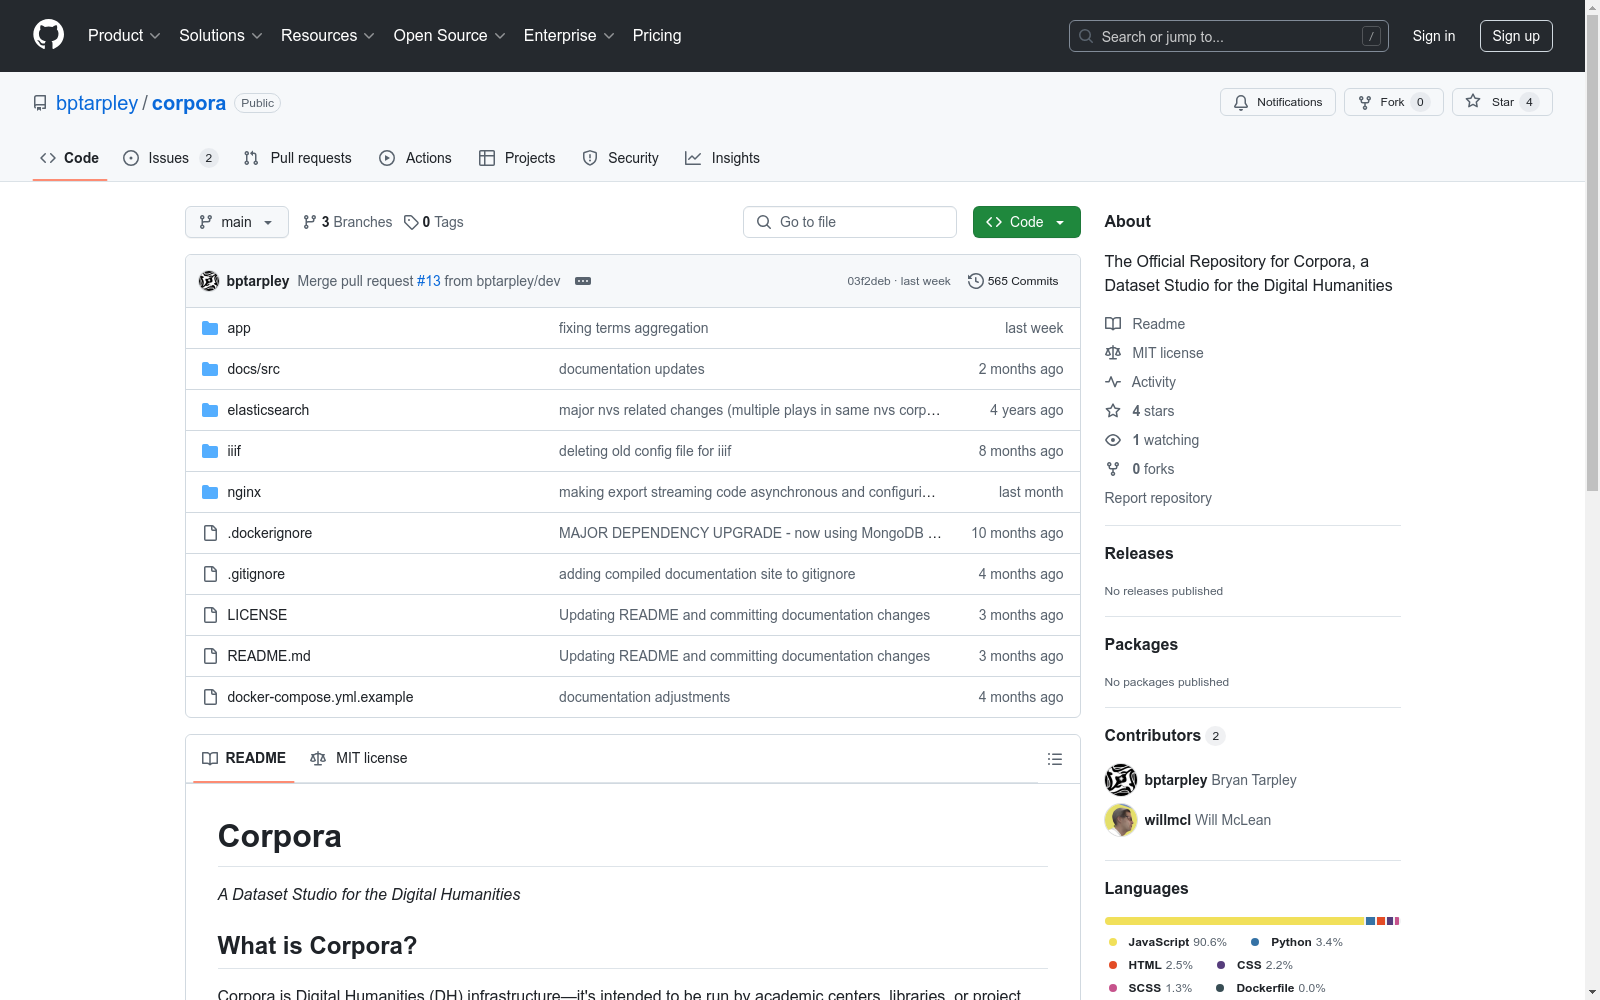This screenshot has height=1000, width=1600.
Task: Click the GitHub logo icon
Action: 48,35
